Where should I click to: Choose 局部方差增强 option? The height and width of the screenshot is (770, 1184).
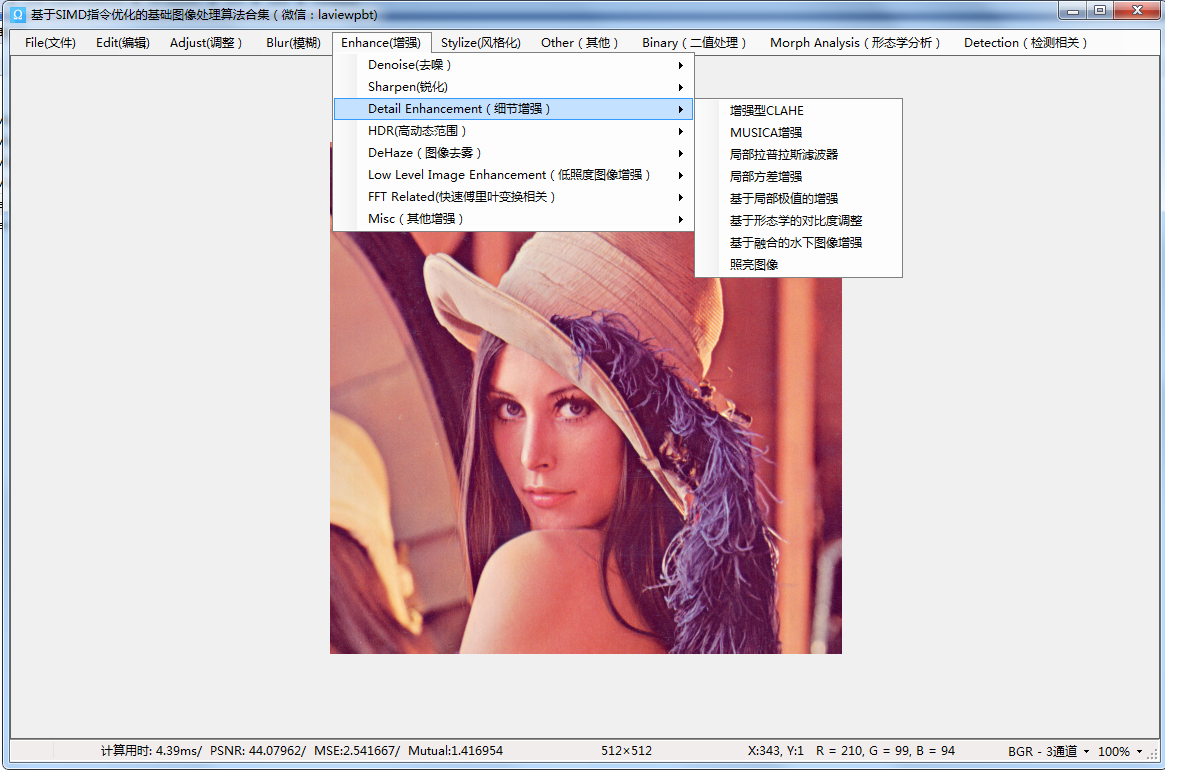(x=798, y=176)
